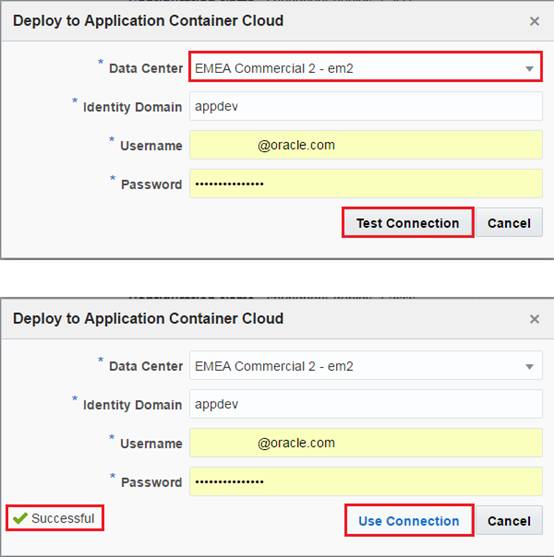Select the EMEA Commercial 2 combo box above Test Connection
Screen dimensions: 554x557
[365, 67]
